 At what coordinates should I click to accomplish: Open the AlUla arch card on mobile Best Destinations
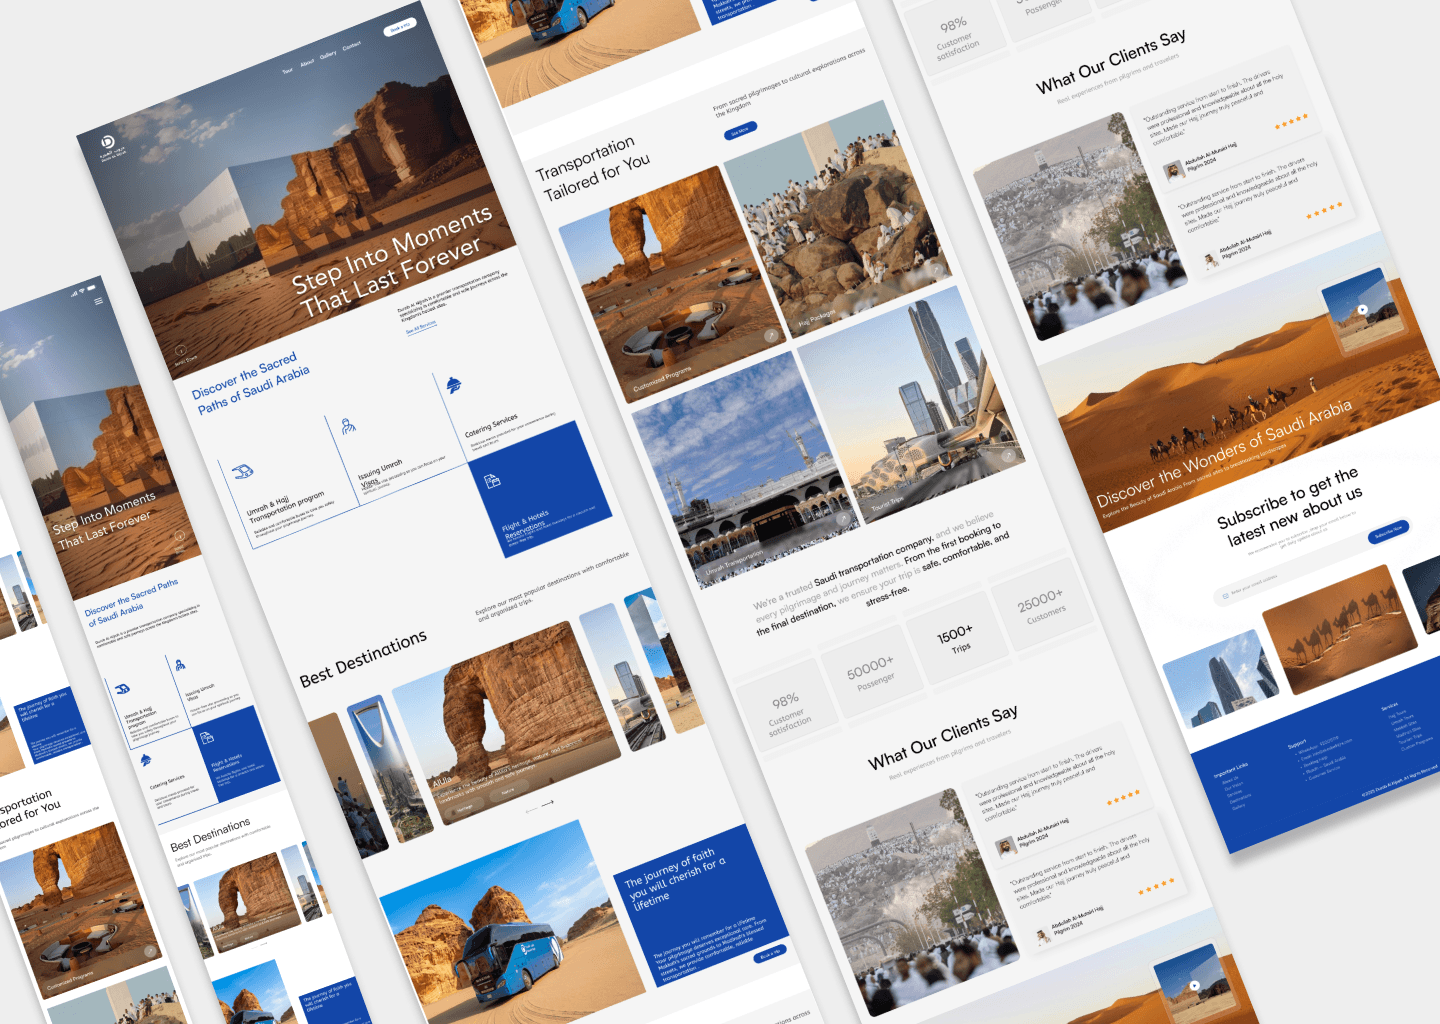point(246,903)
